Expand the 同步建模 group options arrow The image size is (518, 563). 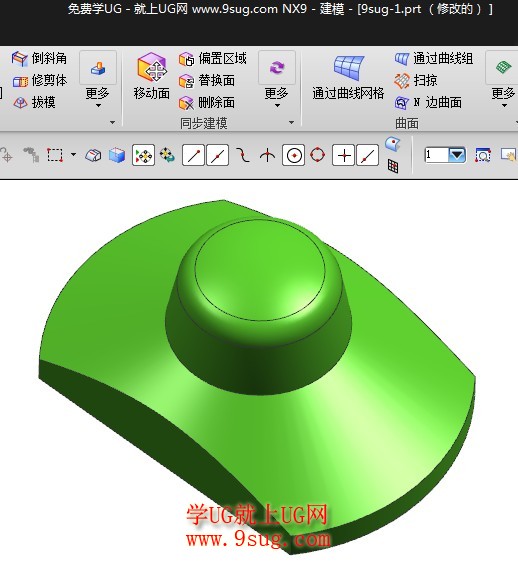291,122
